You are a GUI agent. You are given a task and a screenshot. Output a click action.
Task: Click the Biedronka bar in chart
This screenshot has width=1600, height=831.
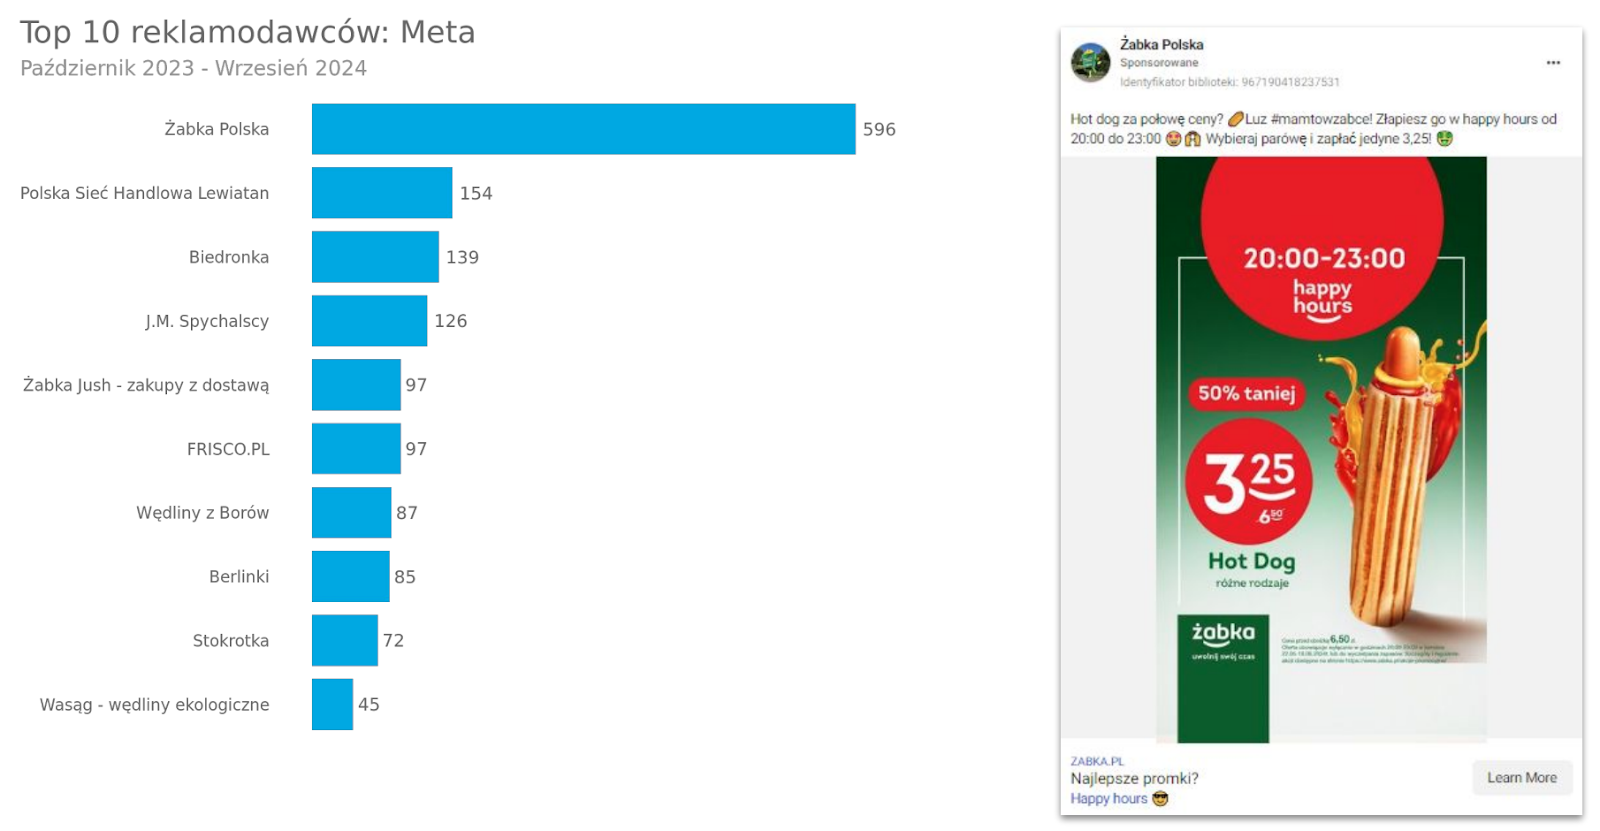coord(375,257)
